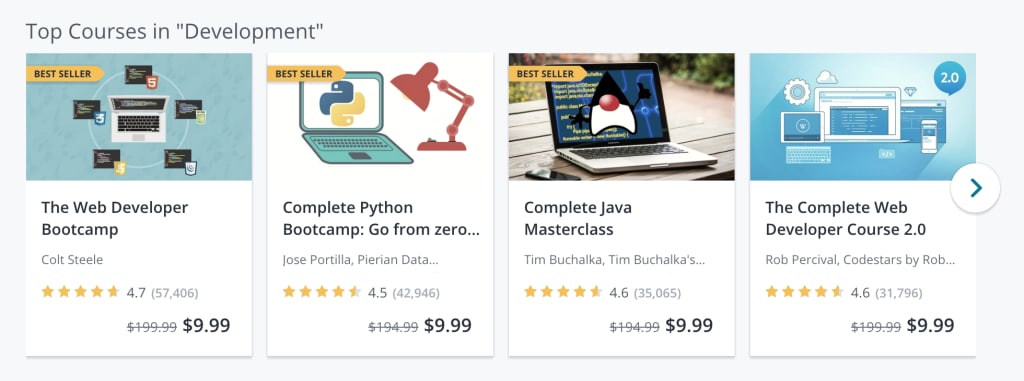Screen dimensions: 1024x381
Task: Click instructor name Colt Steele
Action: pyautogui.click(x=72, y=260)
